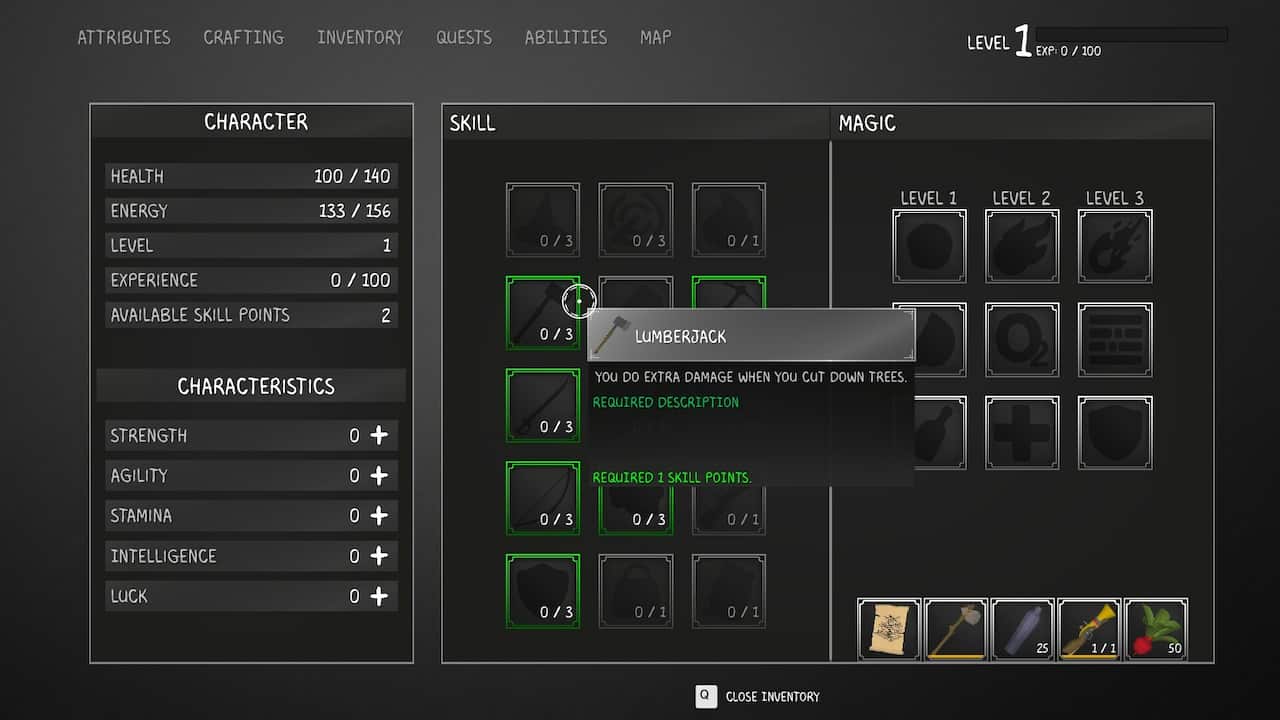Add a point to Agility

click(x=379, y=475)
